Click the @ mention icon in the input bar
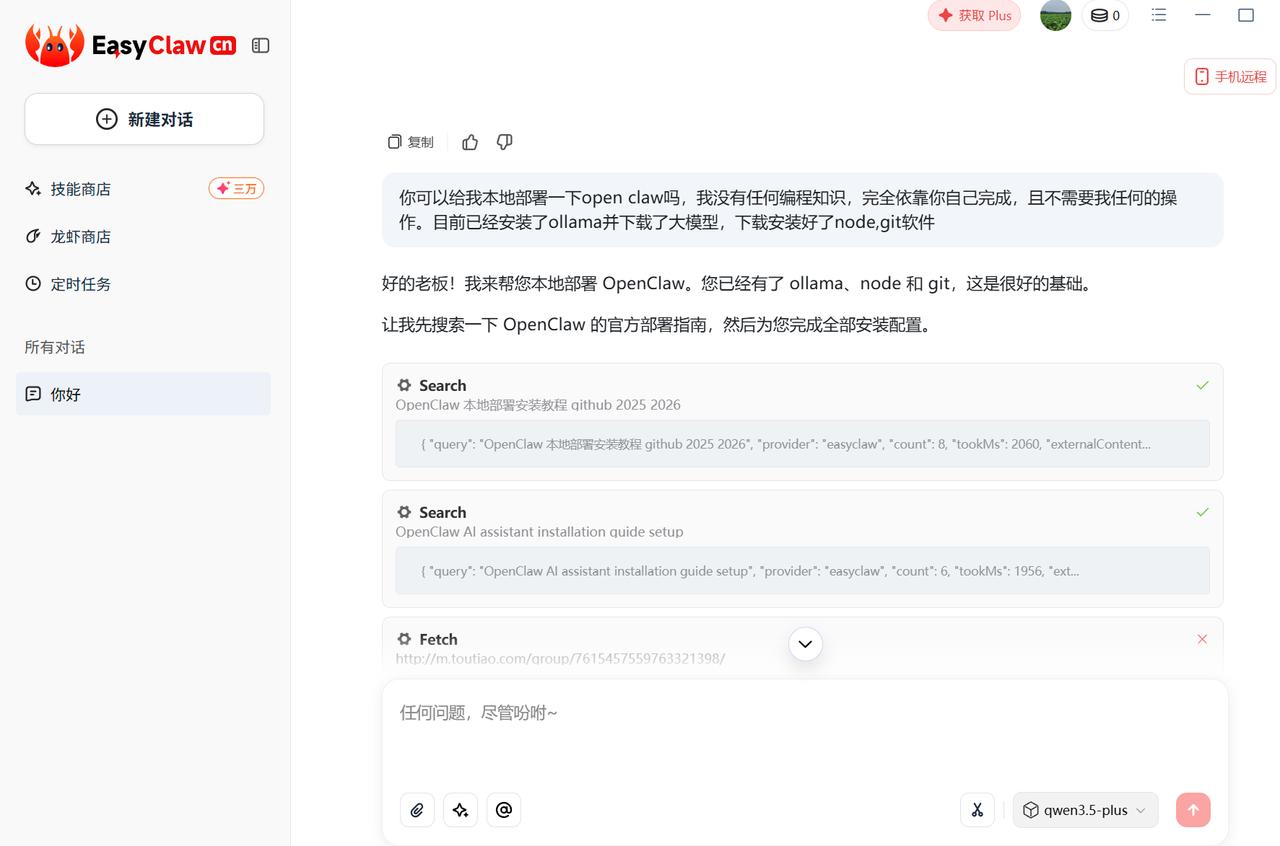This screenshot has height=846, width=1280. tap(503, 810)
